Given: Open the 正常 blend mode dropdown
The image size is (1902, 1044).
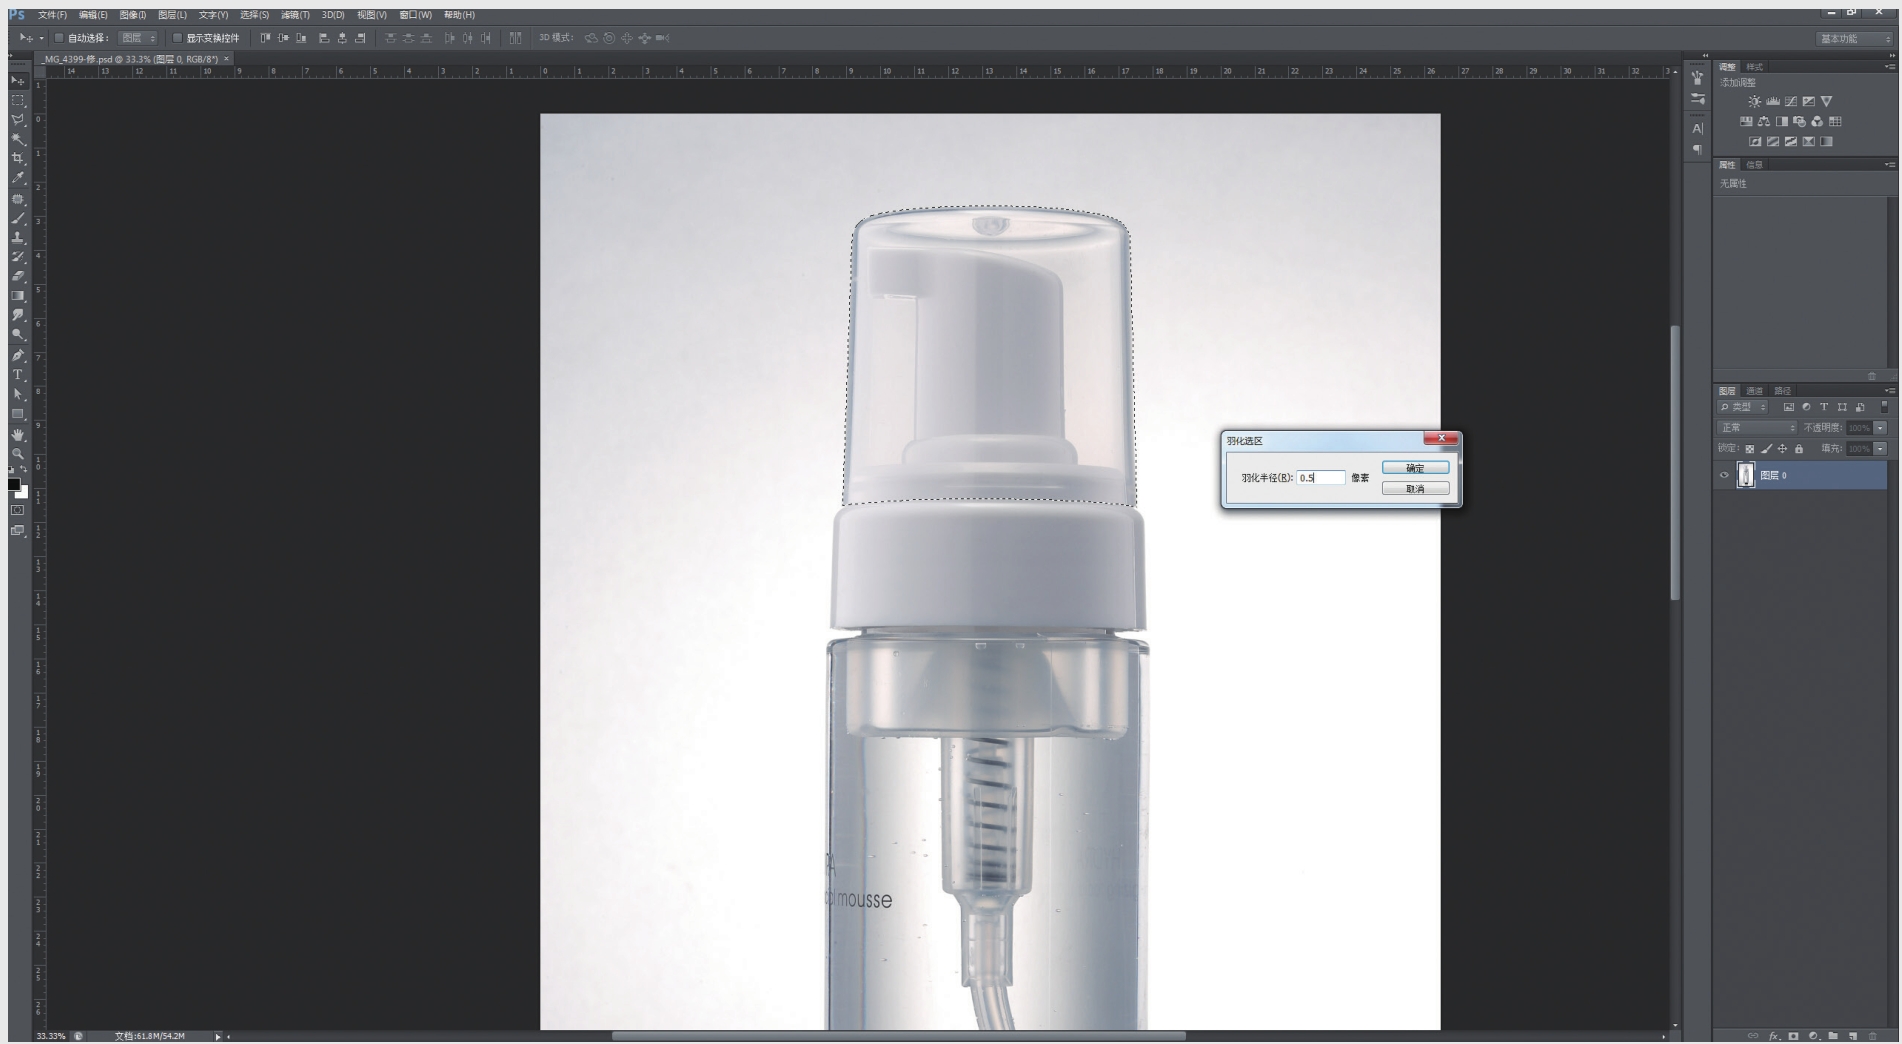Looking at the screenshot, I should pos(1757,428).
